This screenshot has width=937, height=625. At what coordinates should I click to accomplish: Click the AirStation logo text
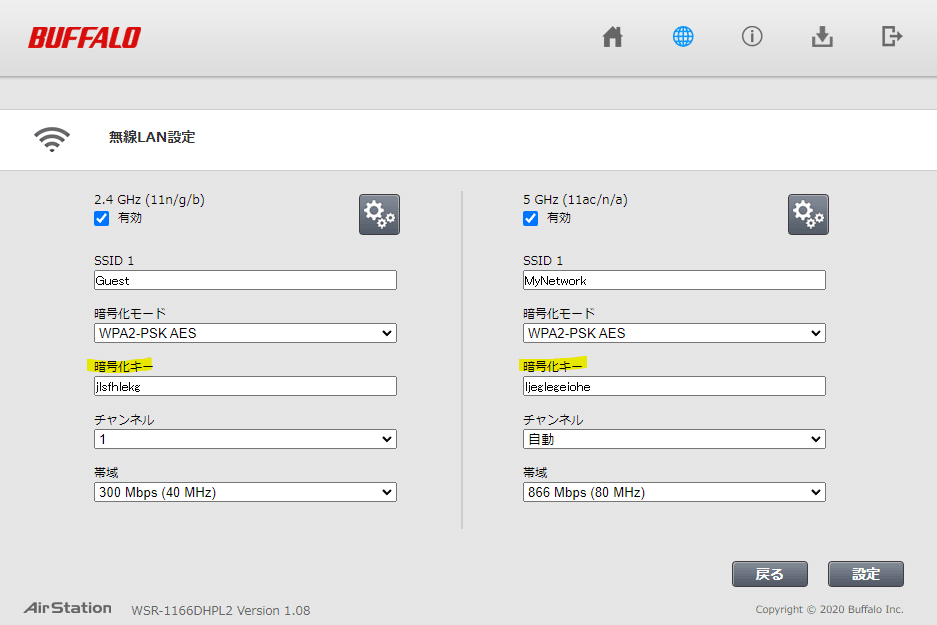[68, 608]
